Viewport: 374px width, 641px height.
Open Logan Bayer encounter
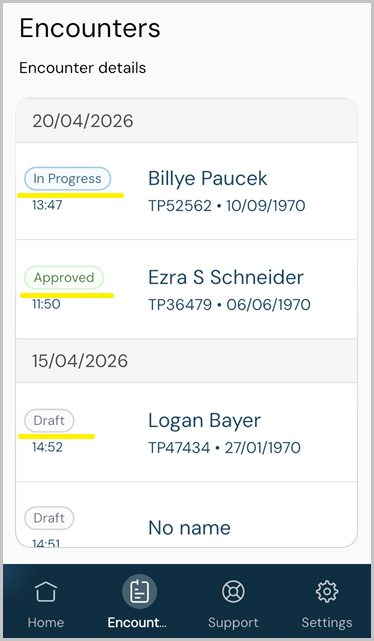[x=186, y=432]
